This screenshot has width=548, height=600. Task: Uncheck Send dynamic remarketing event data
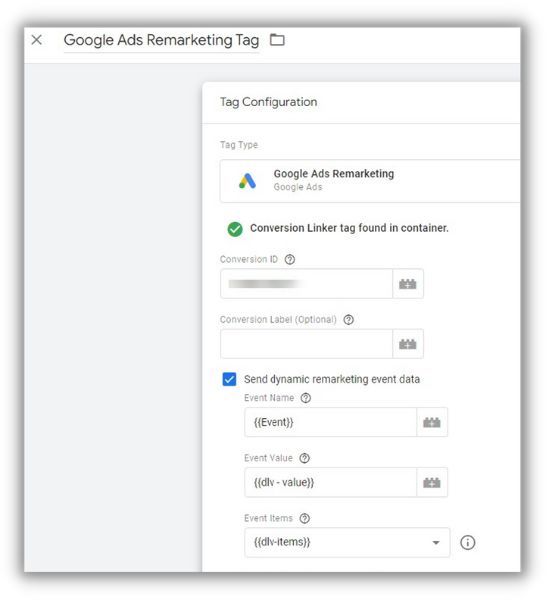pos(229,379)
